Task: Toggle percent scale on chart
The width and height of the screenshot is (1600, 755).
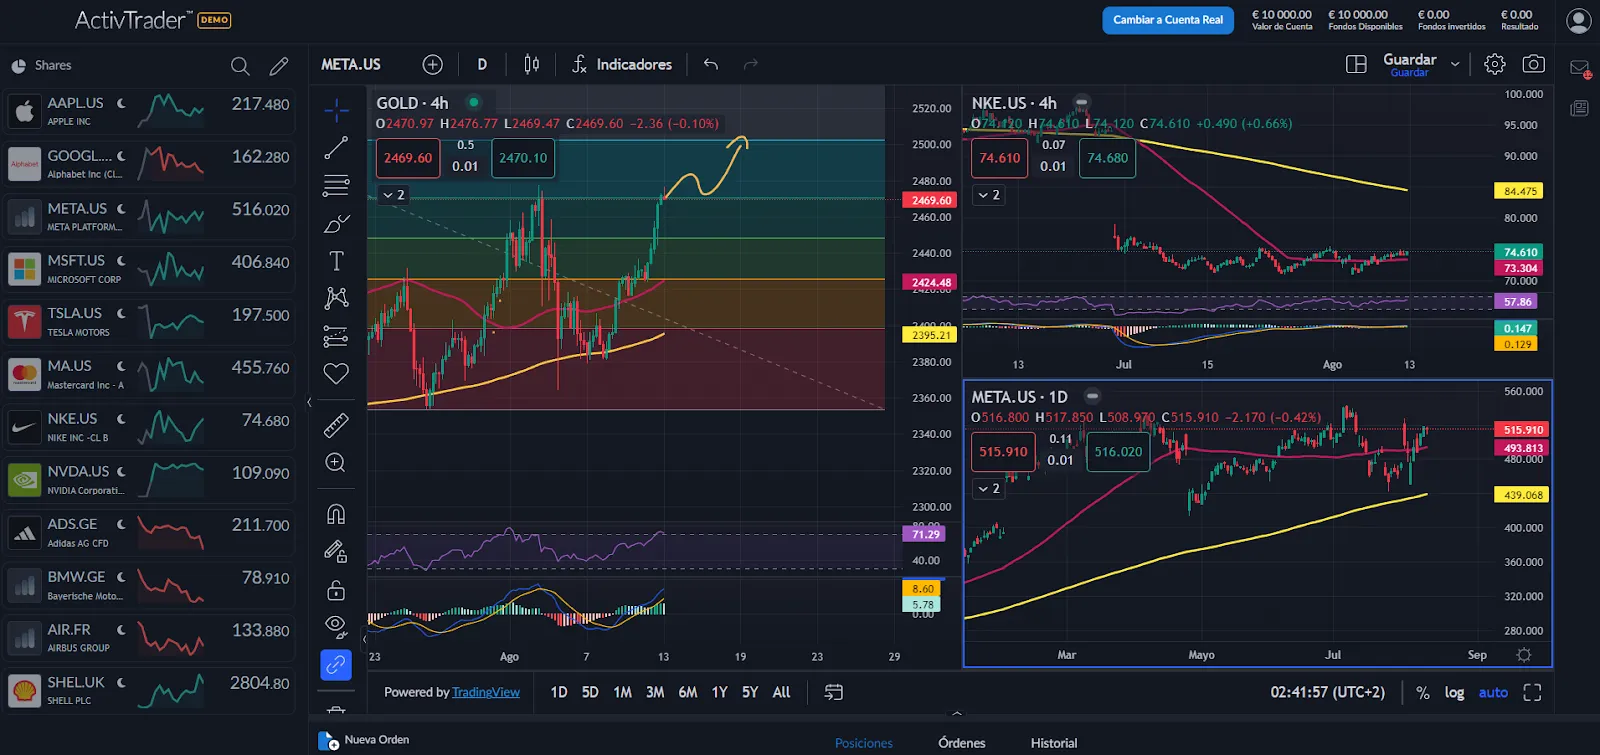Action: 1422,692
